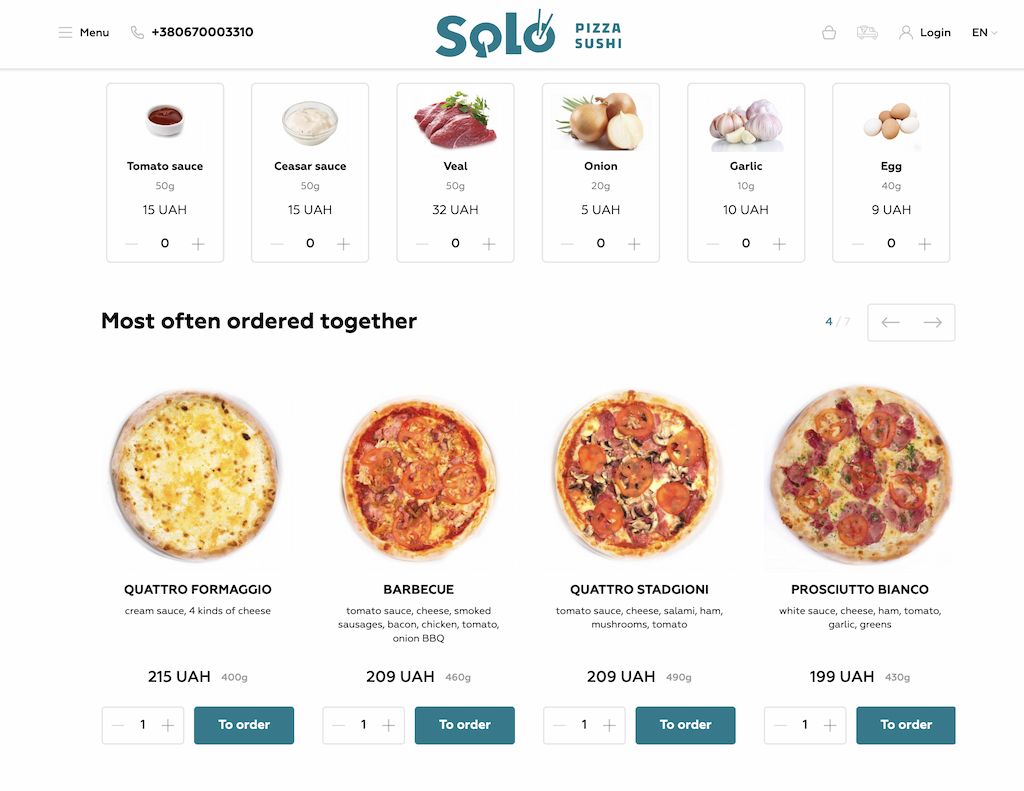Expand the EN language dropdown

[x=984, y=33]
